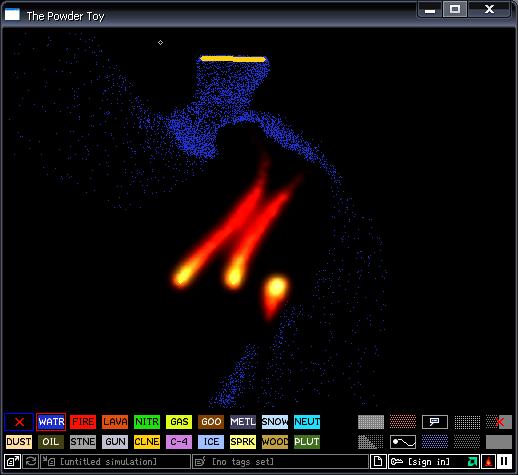Select the PLUT plutonium element
The image size is (518, 475).
(307, 442)
